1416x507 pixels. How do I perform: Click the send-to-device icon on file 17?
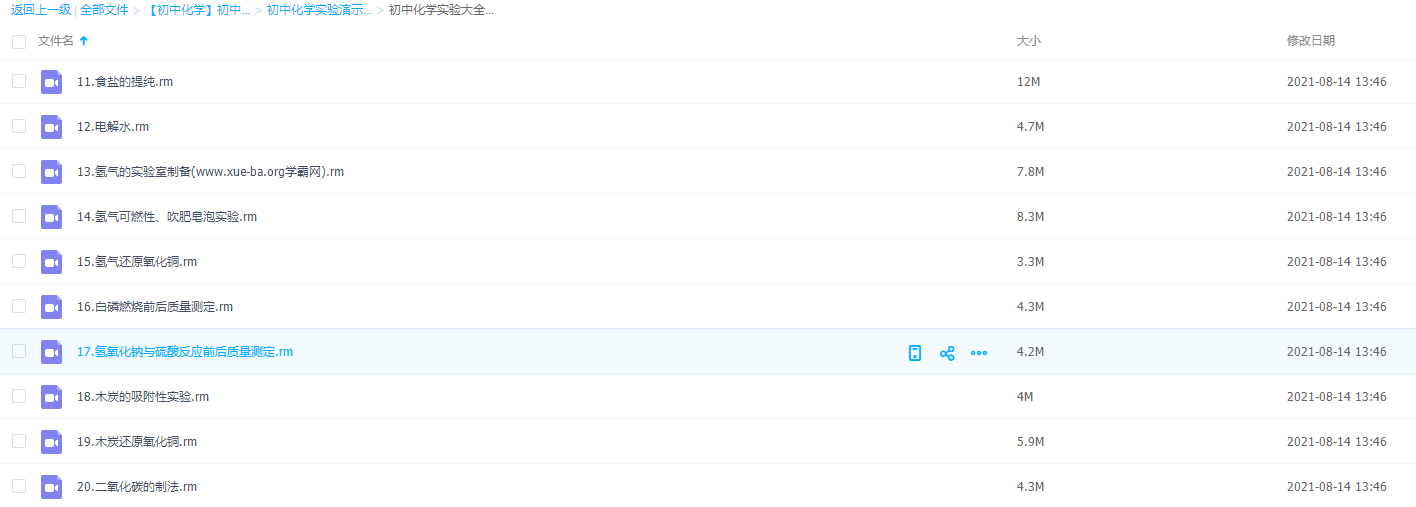click(914, 353)
